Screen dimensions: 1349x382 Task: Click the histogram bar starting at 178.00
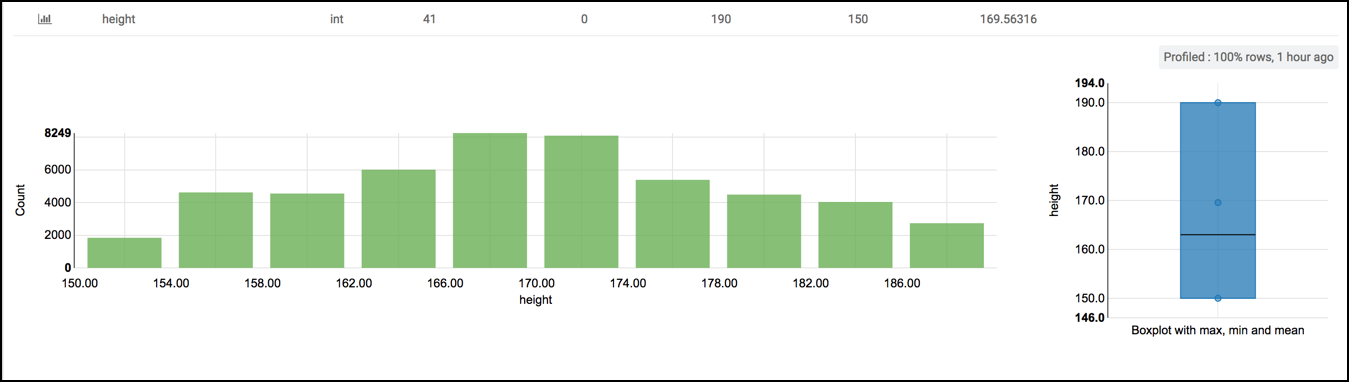point(764,231)
